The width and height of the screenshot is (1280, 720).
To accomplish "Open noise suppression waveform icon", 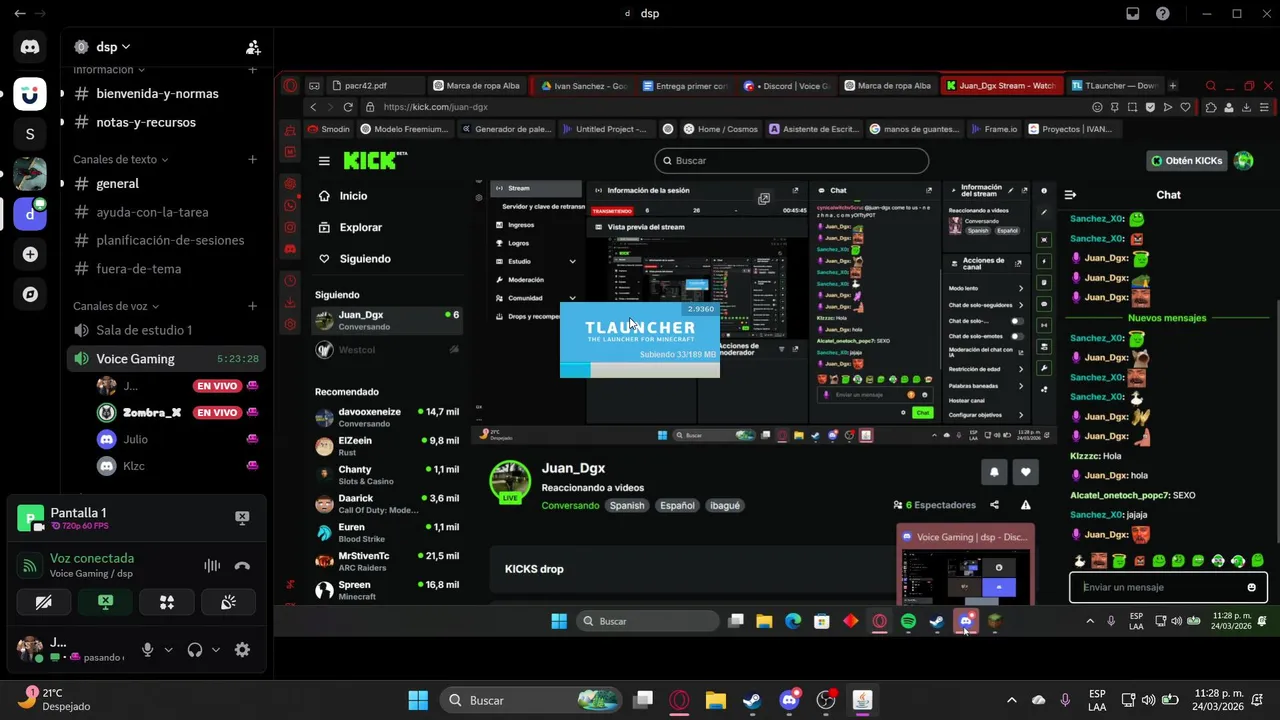I will [212, 565].
